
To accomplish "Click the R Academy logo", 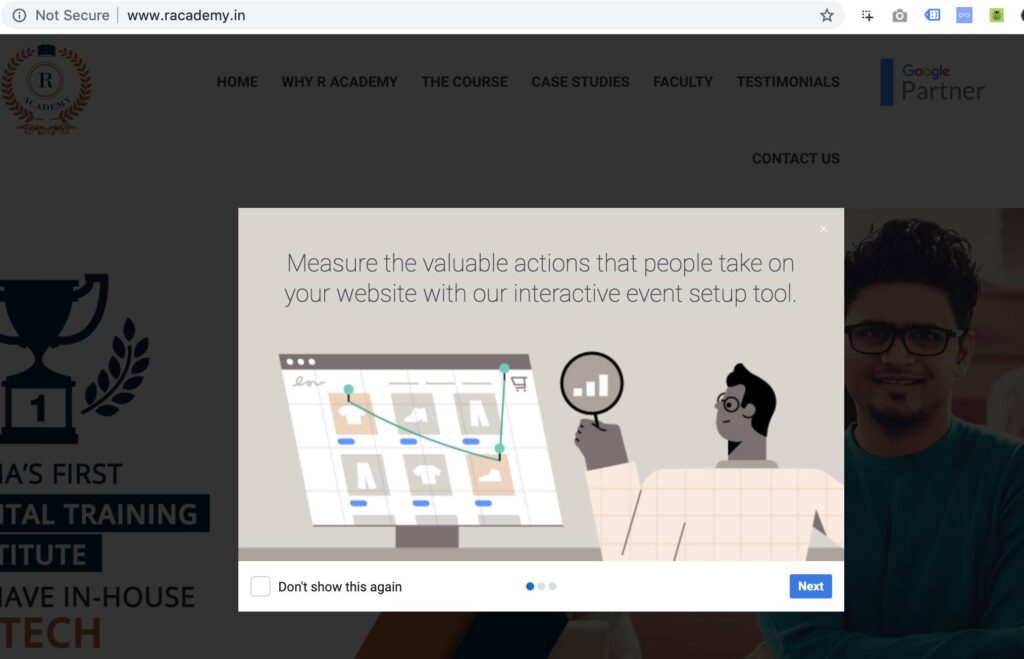I will point(46,89).
